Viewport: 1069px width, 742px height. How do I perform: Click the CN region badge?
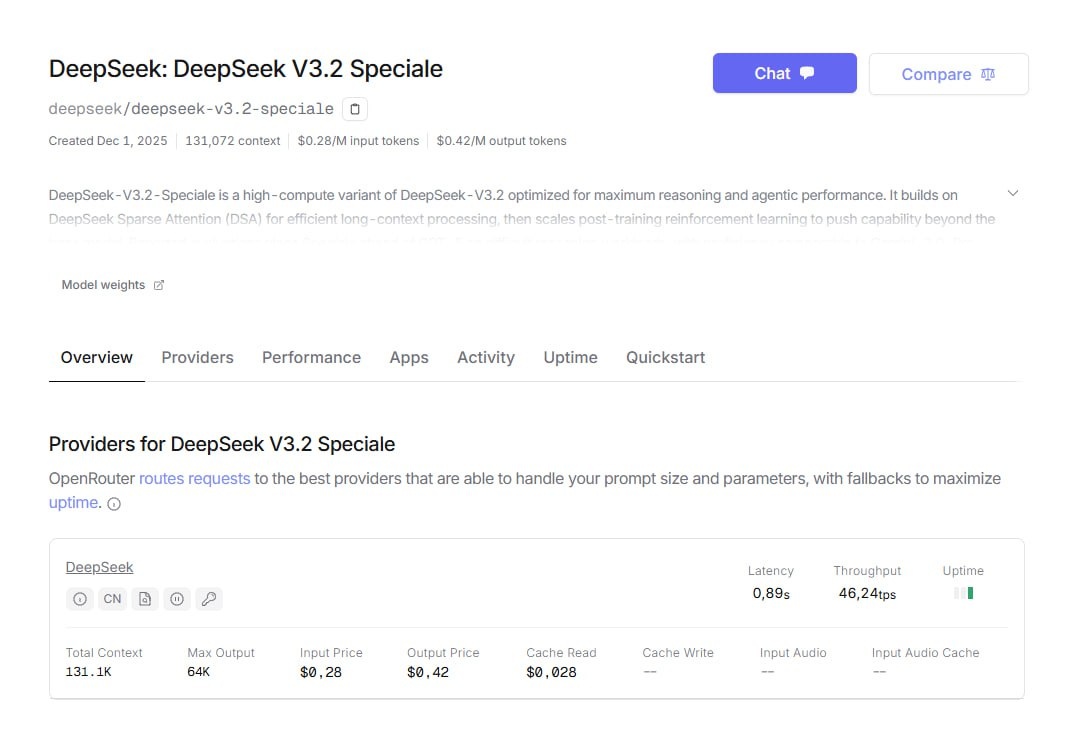click(112, 599)
